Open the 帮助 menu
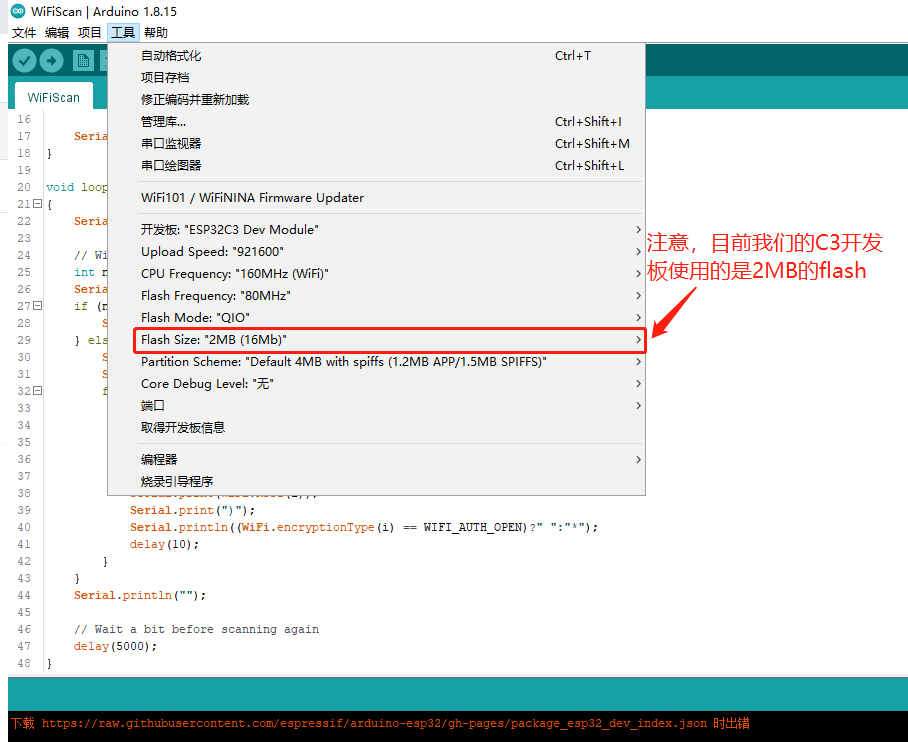 pos(156,32)
